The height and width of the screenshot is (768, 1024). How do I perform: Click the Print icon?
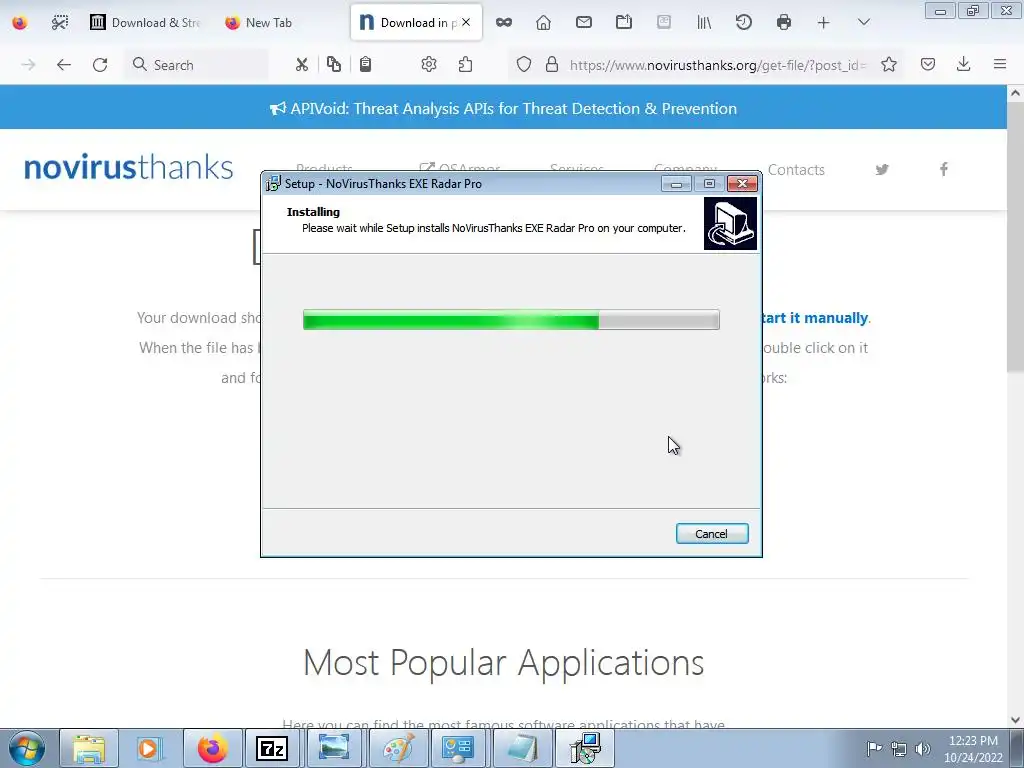point(784,23)
